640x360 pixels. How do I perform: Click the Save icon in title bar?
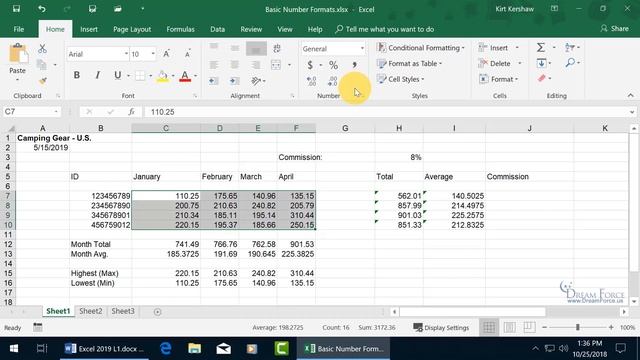click(x=16, y=9)
